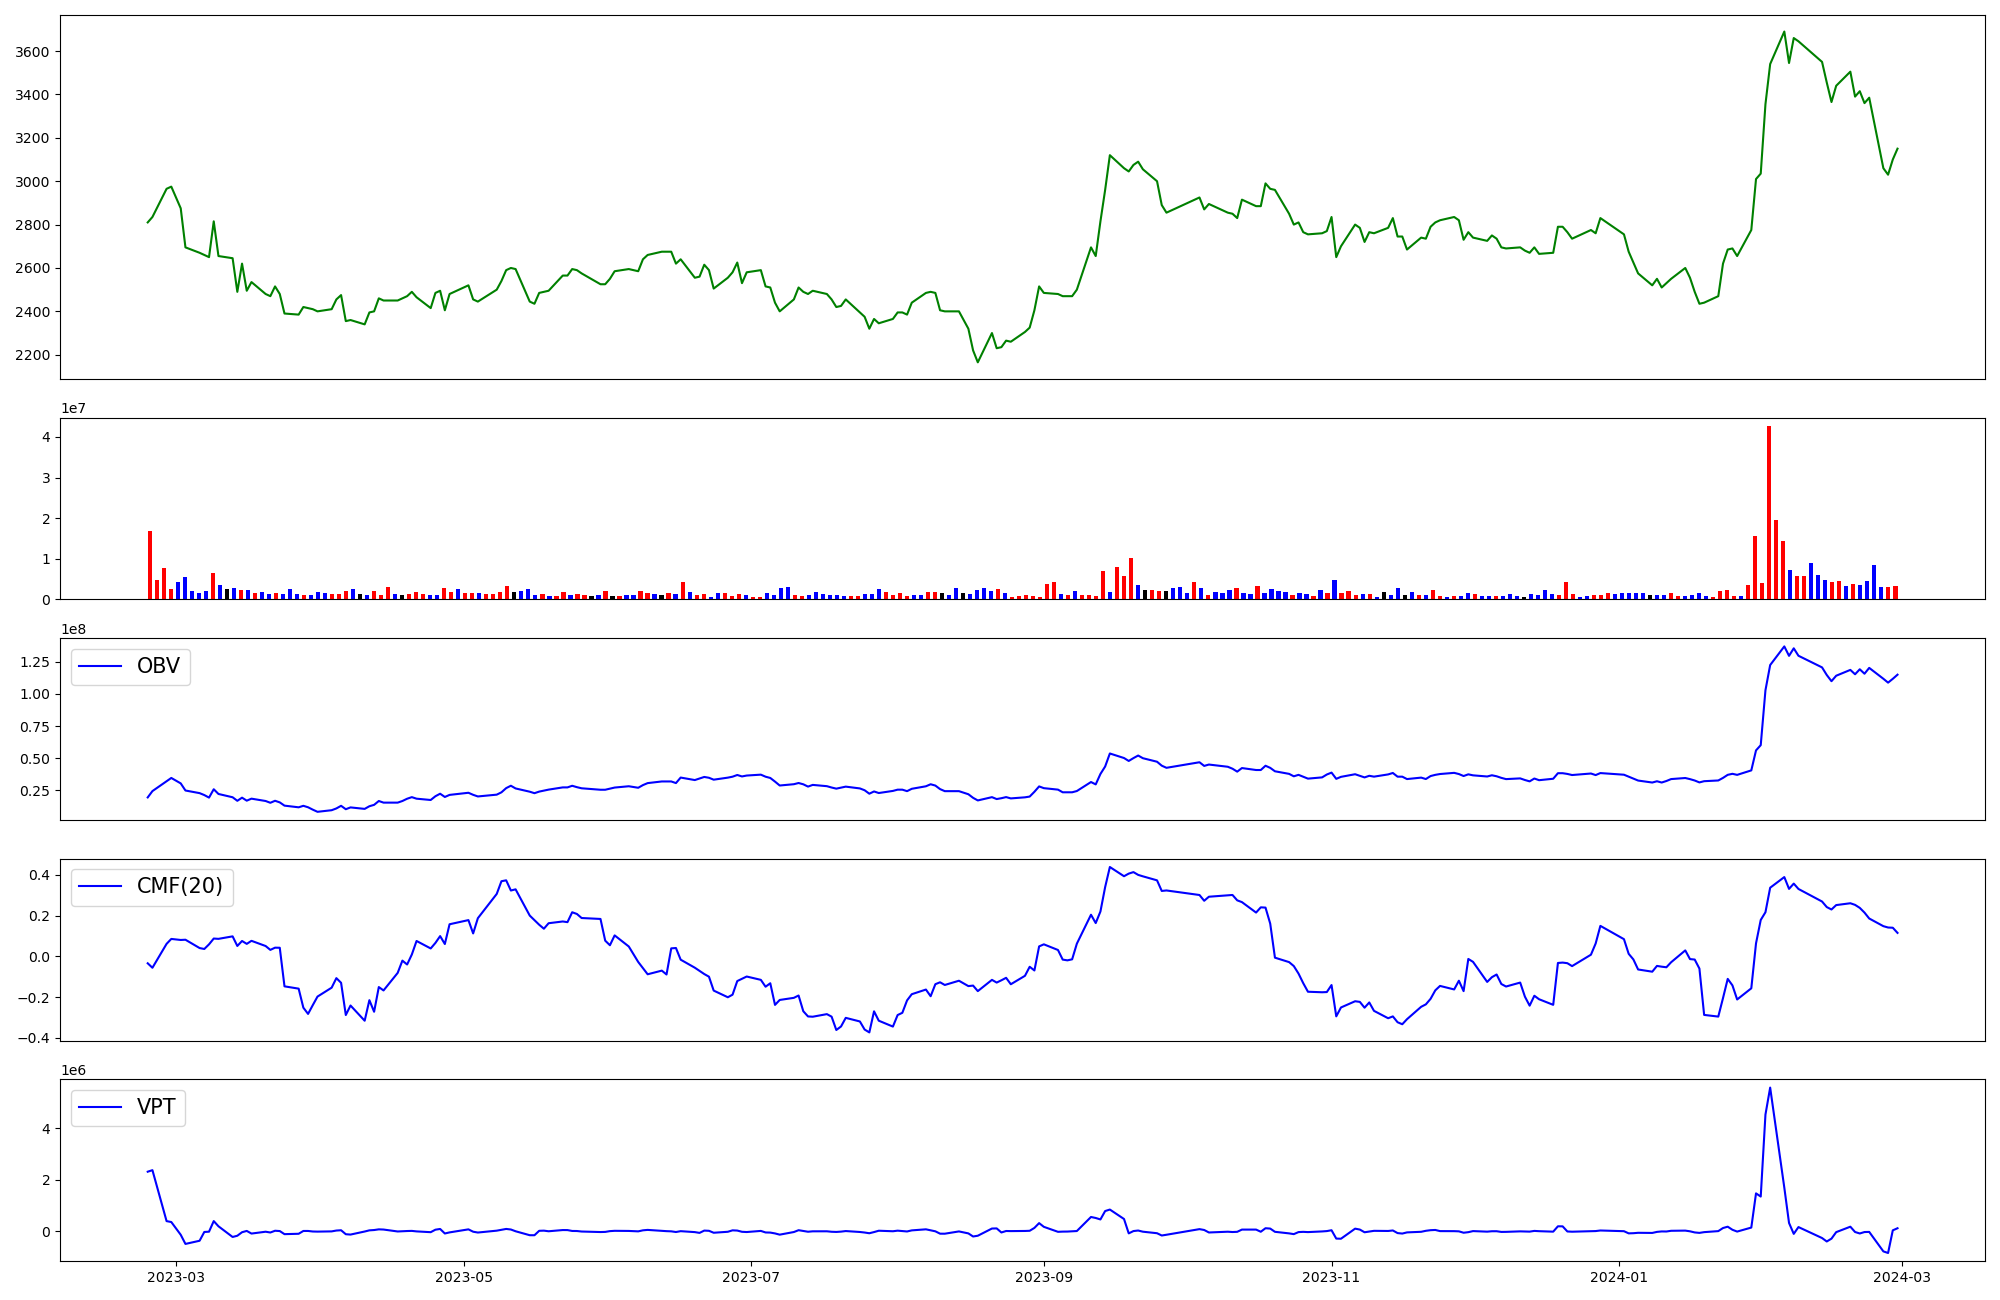Viewport: 2000px width, 1300px height.
Task: Click the 2023-11 x-axis date label
Action: pos(1332,1277)
